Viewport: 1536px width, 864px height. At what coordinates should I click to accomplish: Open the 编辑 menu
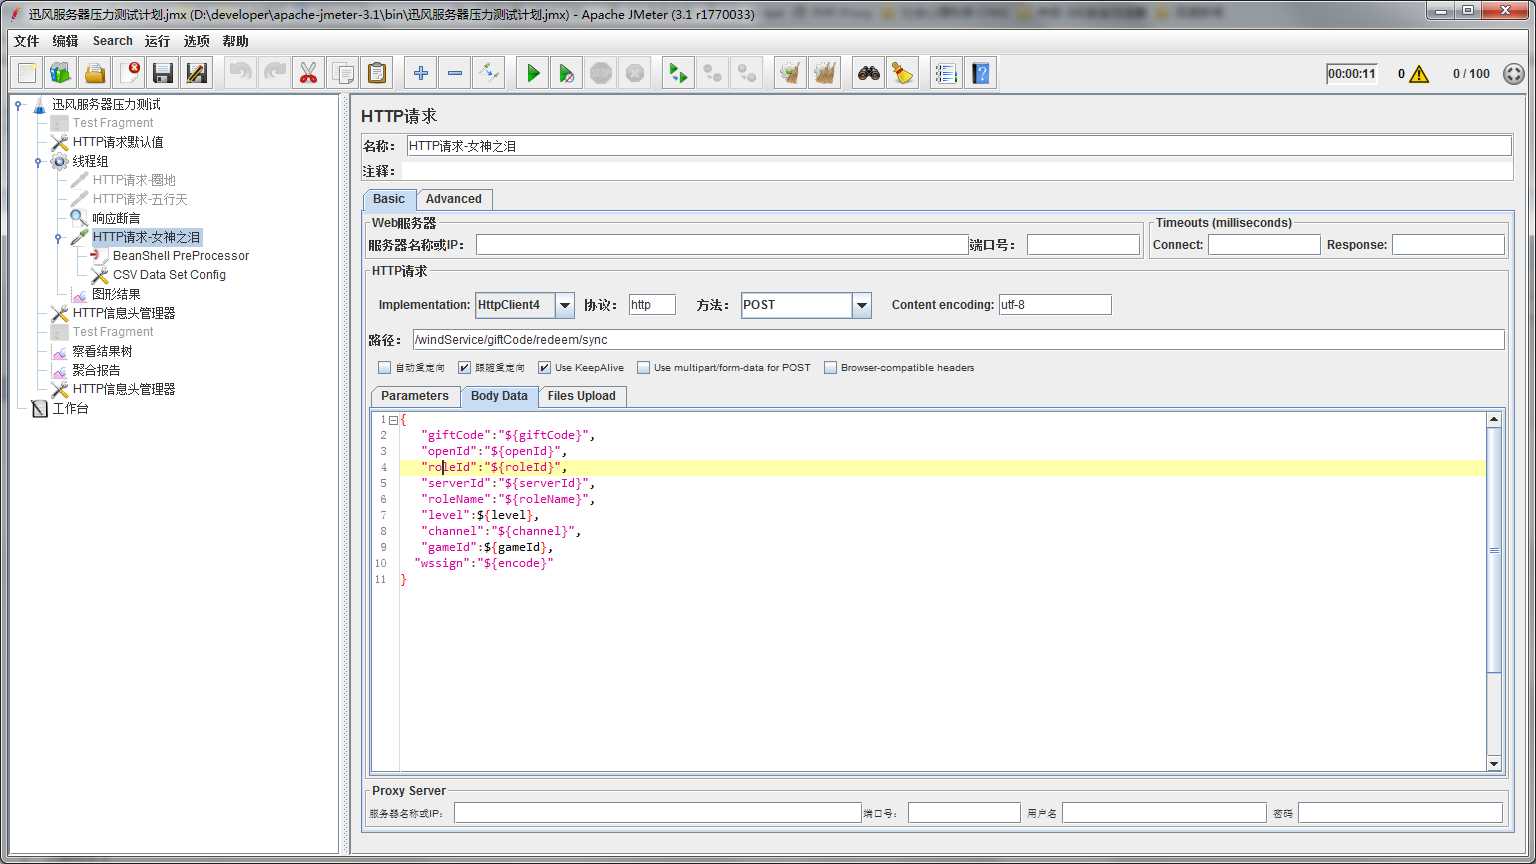click(65, 41)
